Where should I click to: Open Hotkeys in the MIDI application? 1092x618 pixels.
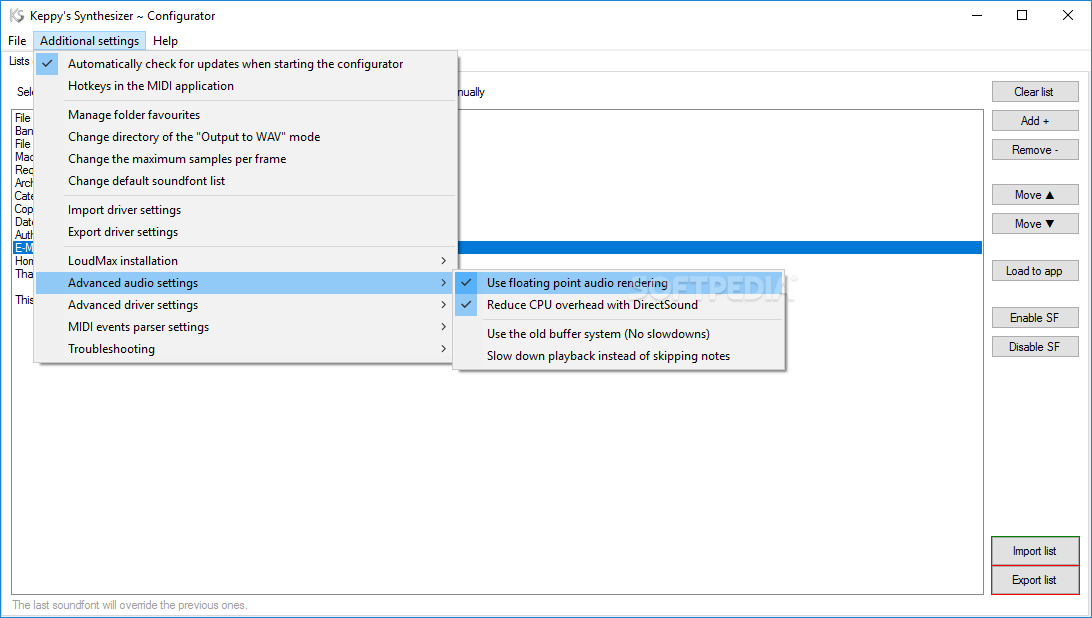(x=246, y=86)
